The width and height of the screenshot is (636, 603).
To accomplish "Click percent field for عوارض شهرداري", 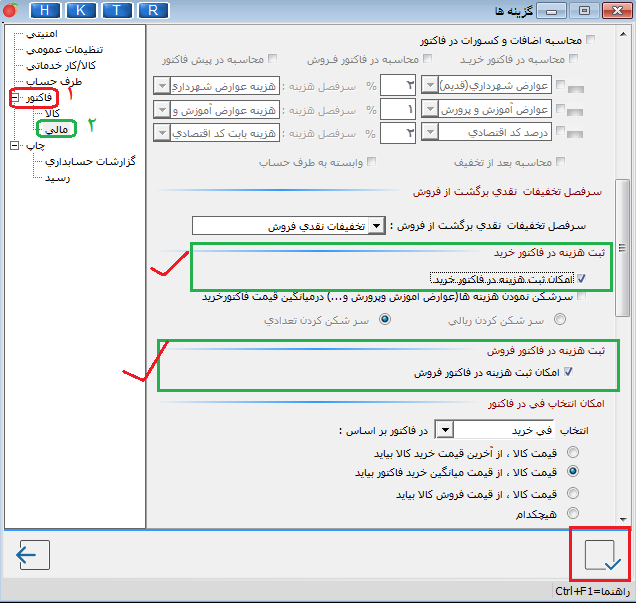I will [398, 85].
